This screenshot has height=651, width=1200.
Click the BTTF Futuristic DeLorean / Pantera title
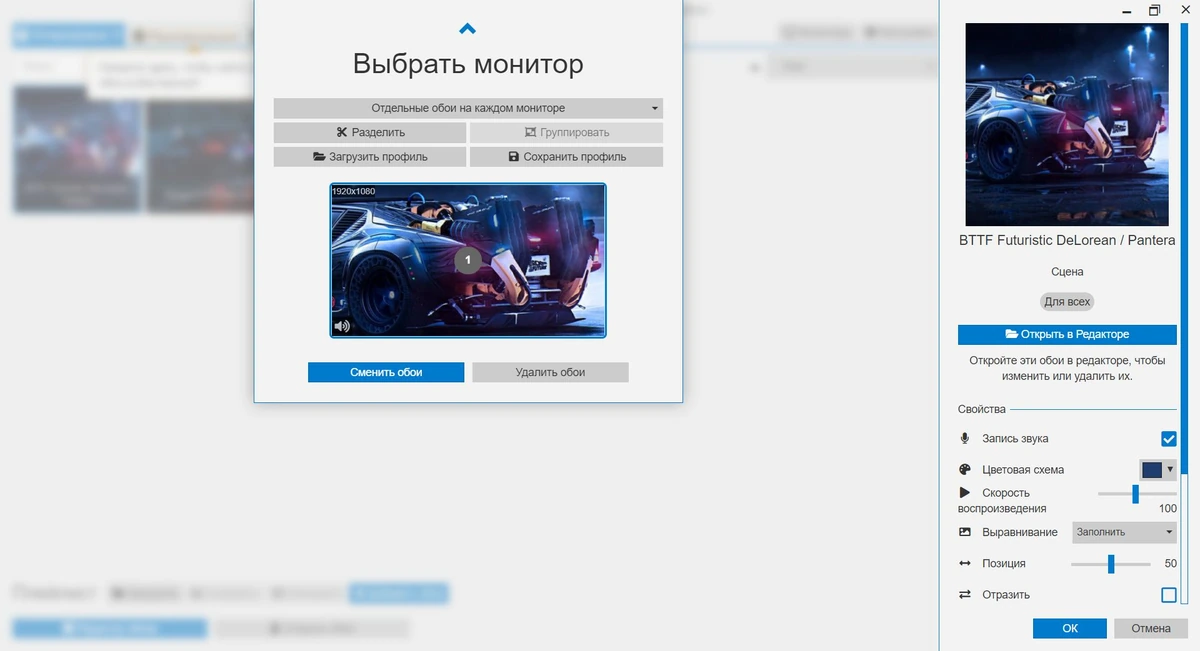pyautogui.click(x=1067, y=241)
